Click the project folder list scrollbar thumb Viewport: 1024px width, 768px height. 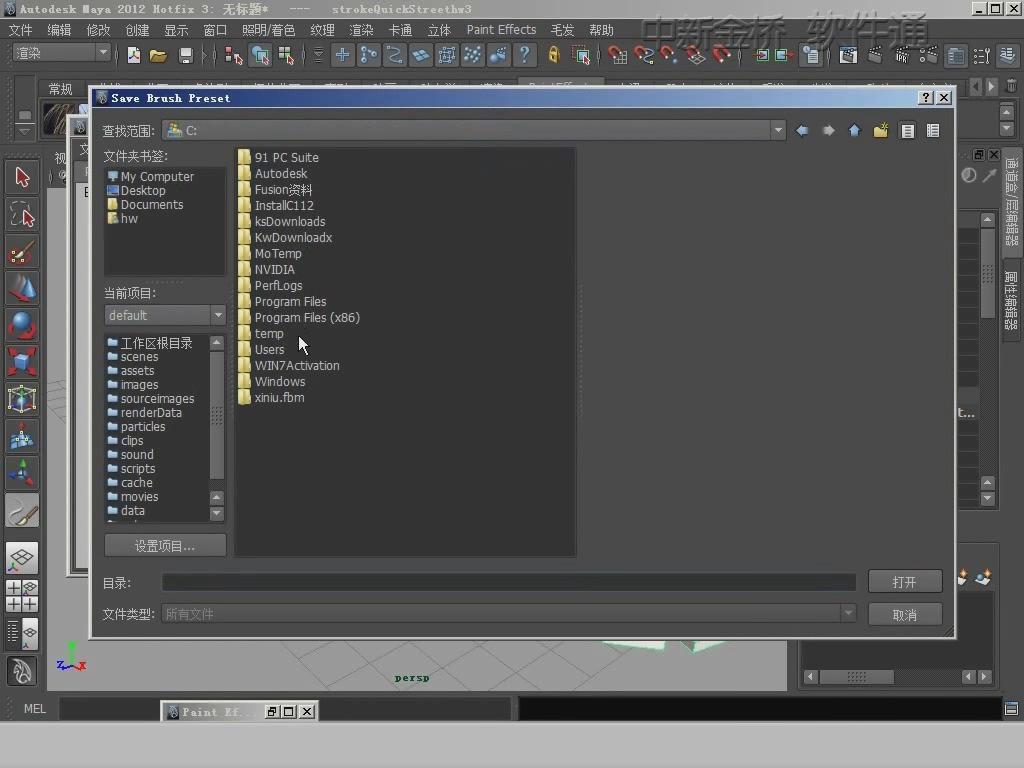point(216,415)
